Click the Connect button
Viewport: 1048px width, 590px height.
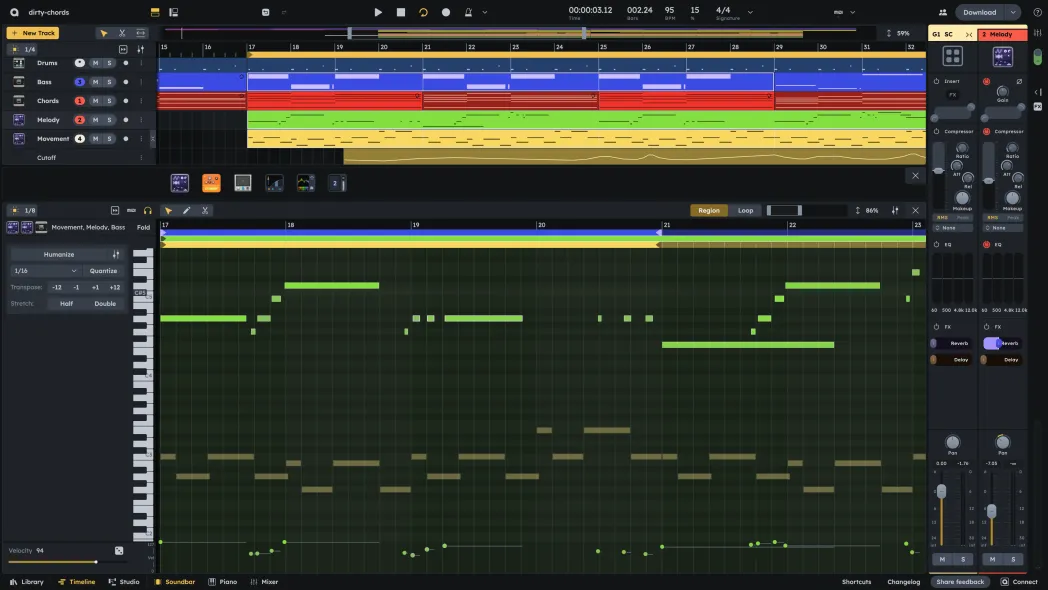tap(1019, 582)
